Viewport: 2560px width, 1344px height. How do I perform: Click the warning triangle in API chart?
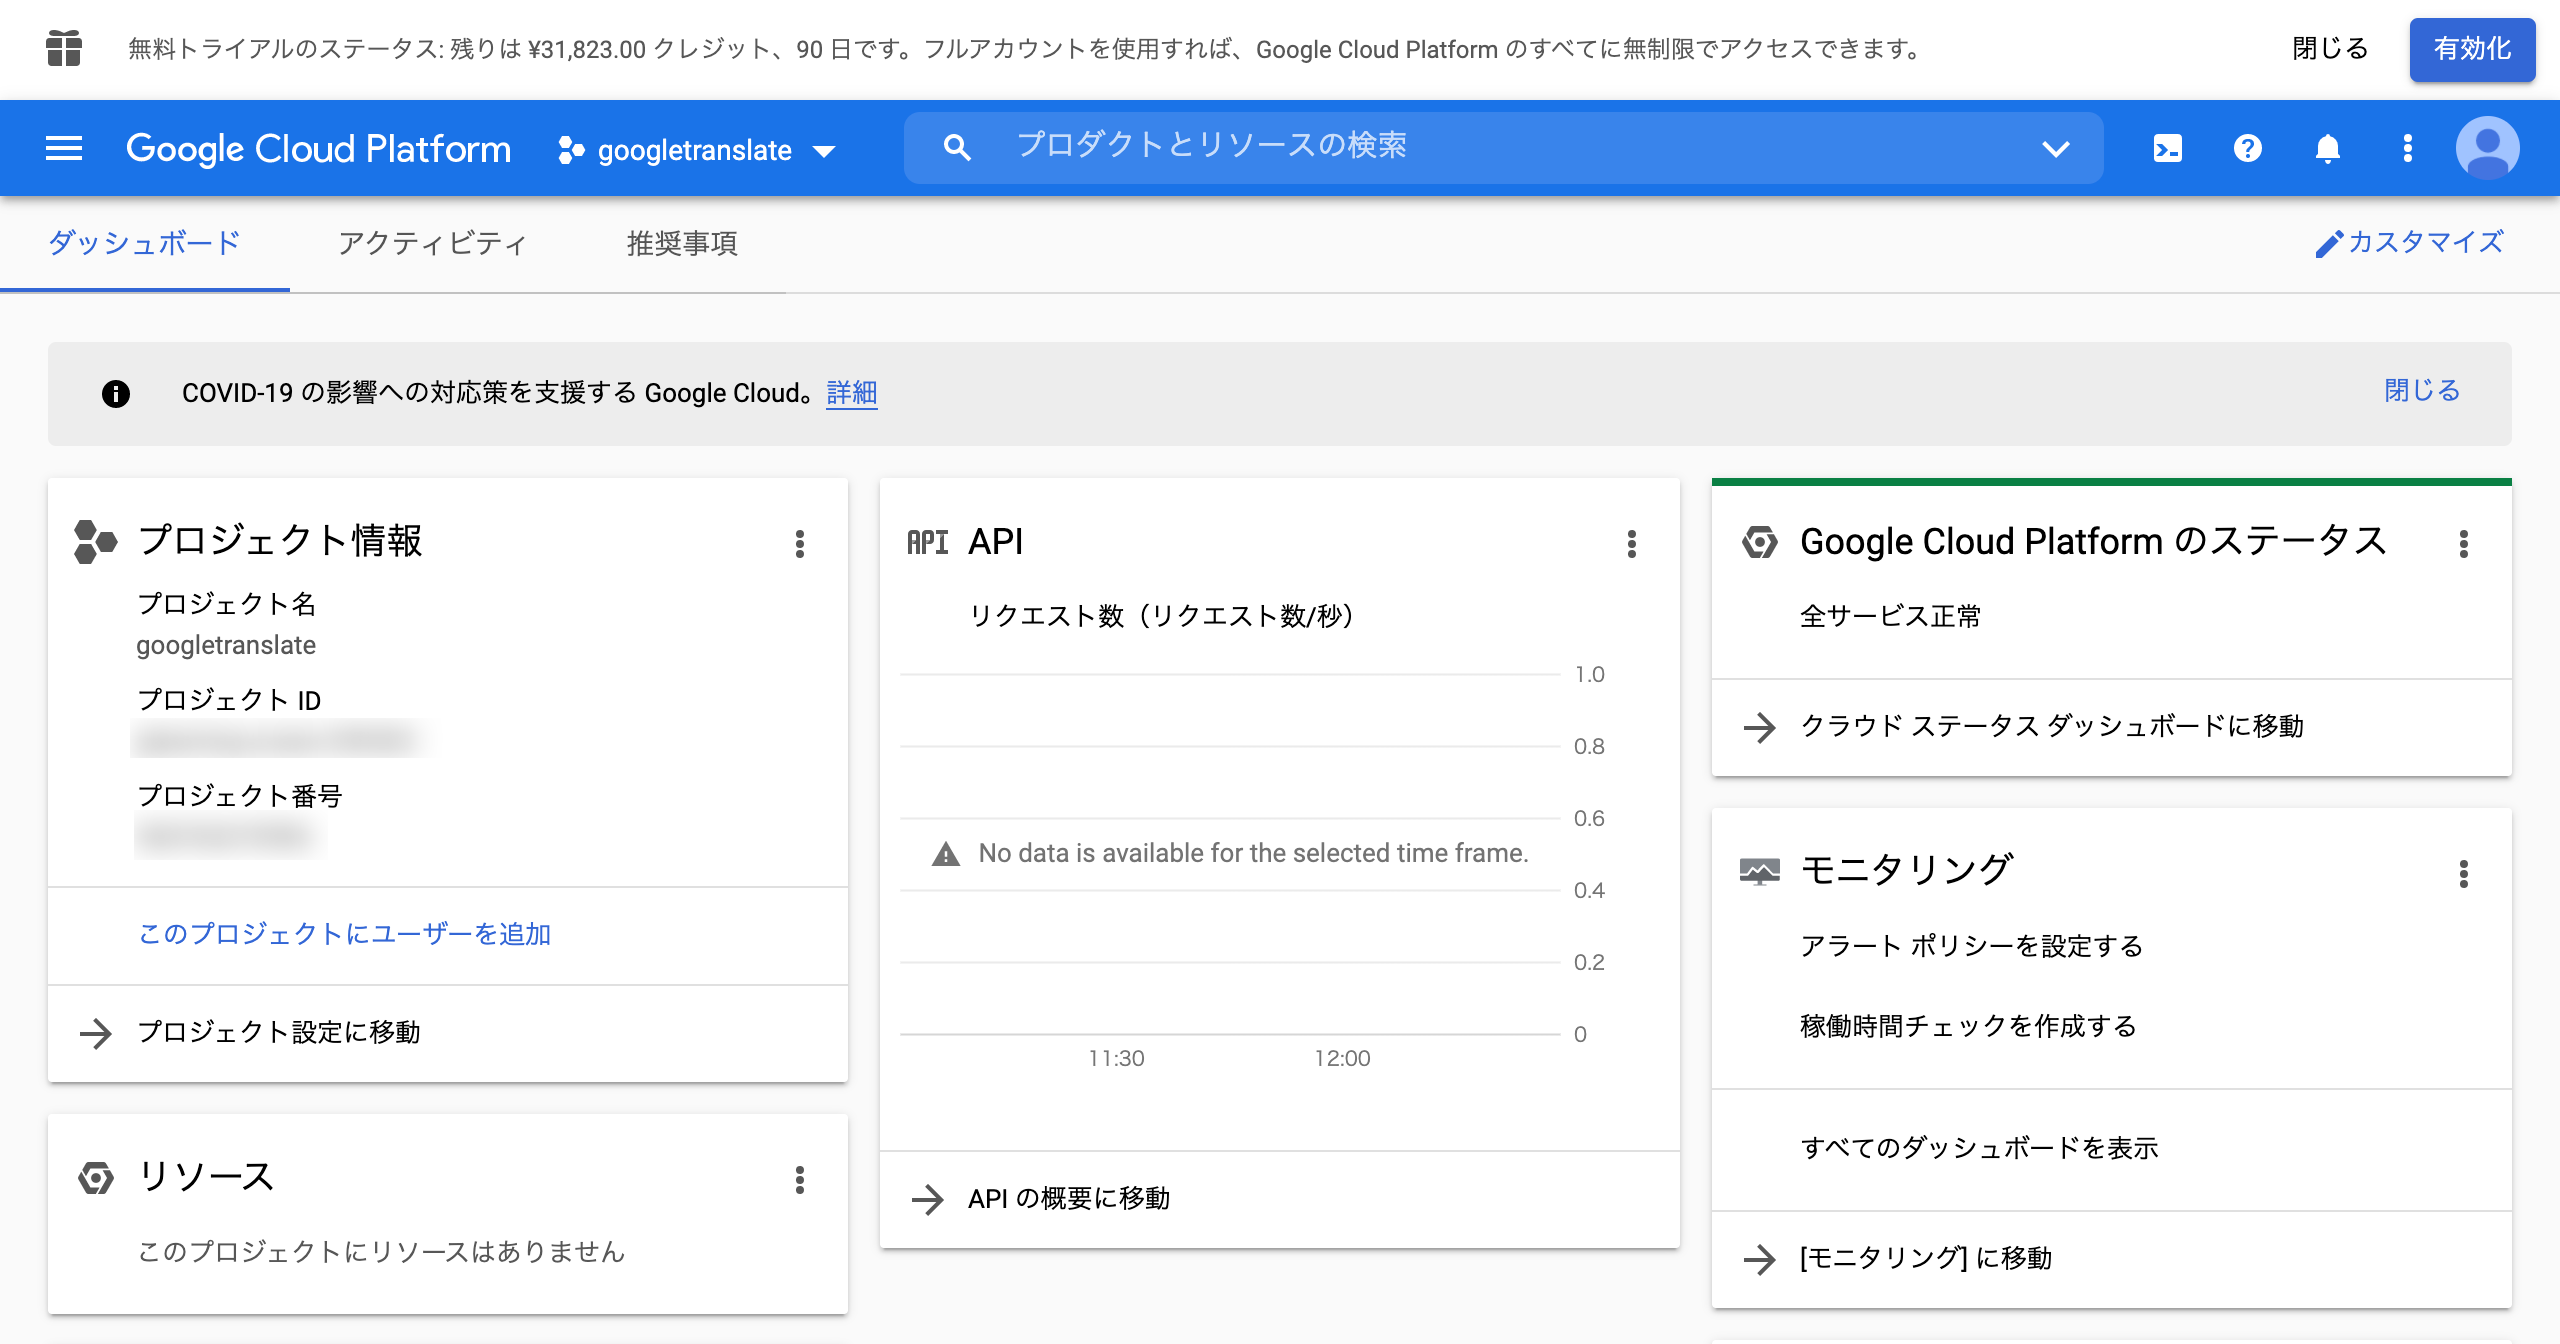tap(945, 853)
